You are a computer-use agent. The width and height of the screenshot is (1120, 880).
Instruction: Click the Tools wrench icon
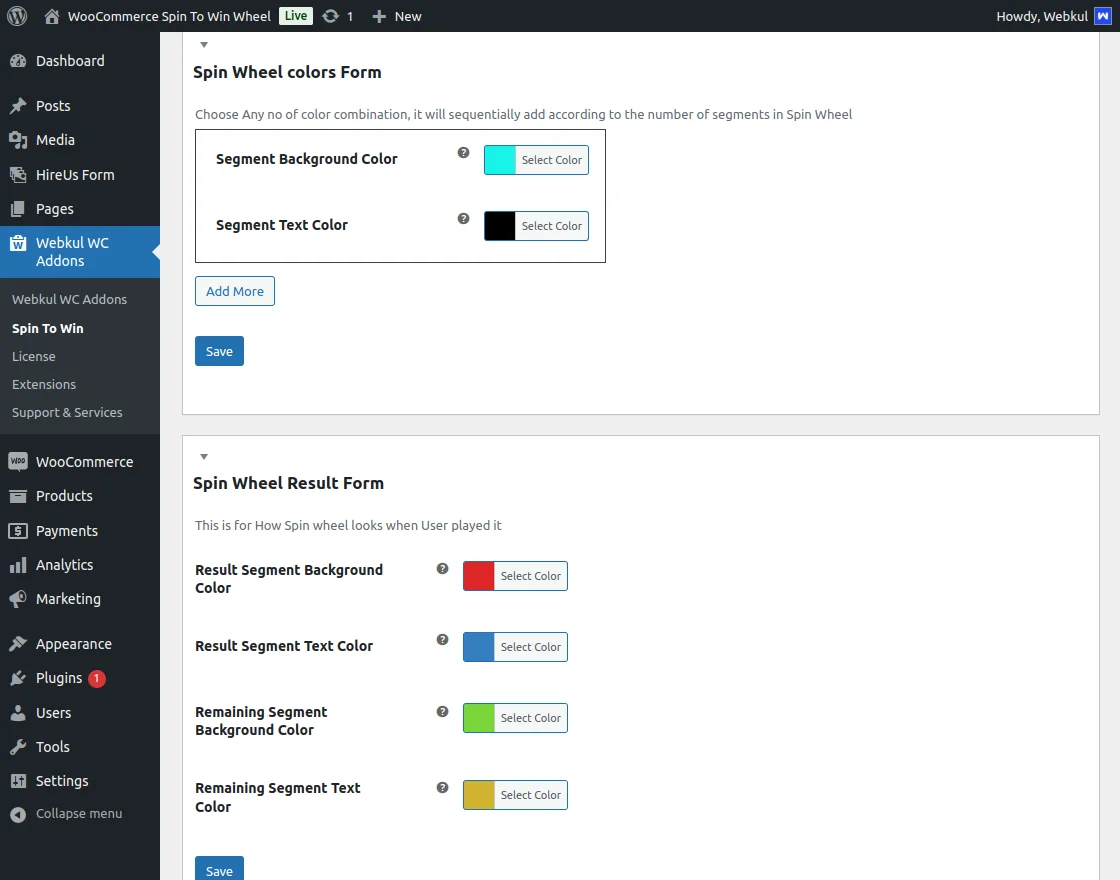coord(18,746)
